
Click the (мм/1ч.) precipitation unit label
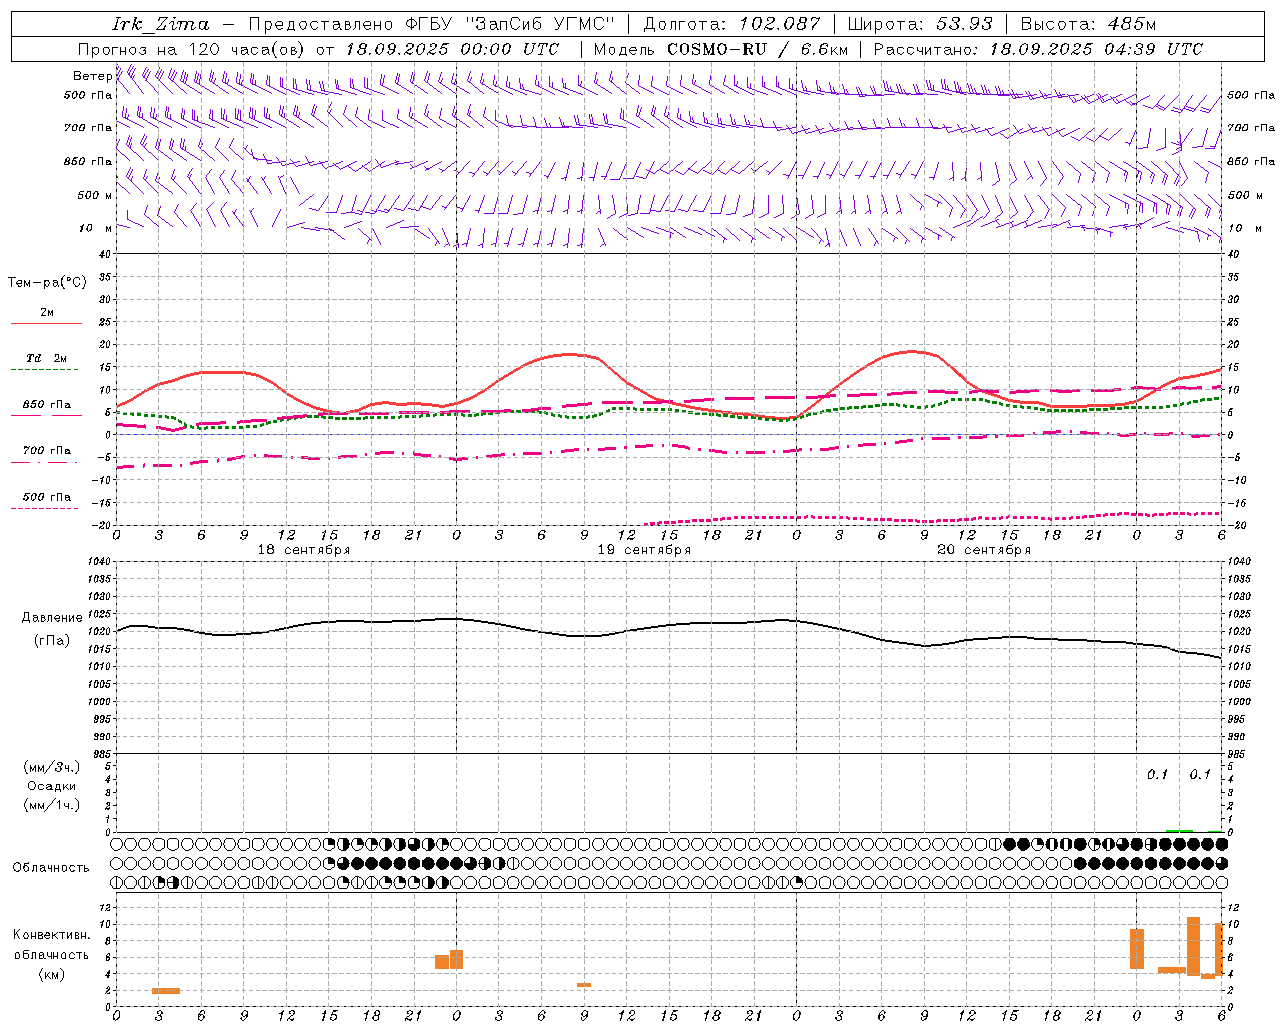click(x=52, y=805)
